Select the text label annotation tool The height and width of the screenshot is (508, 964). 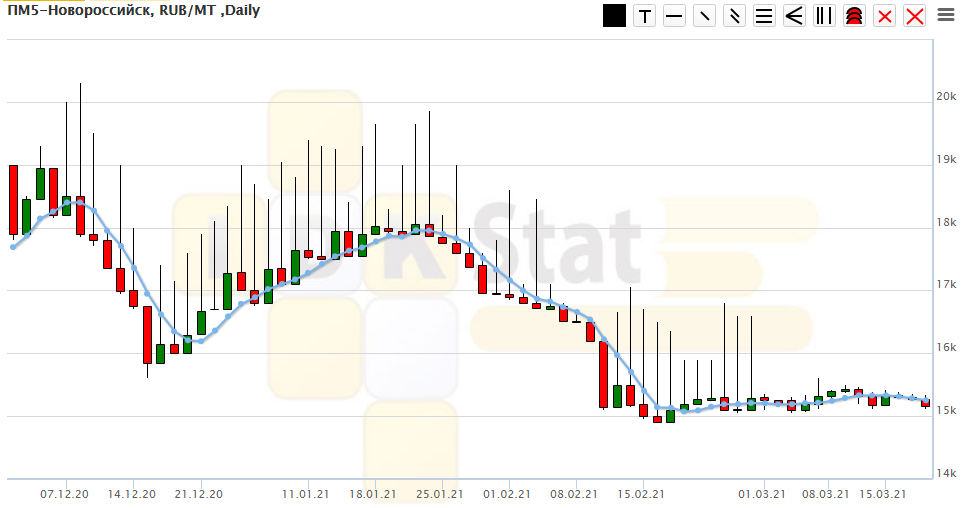pos(644,16)
